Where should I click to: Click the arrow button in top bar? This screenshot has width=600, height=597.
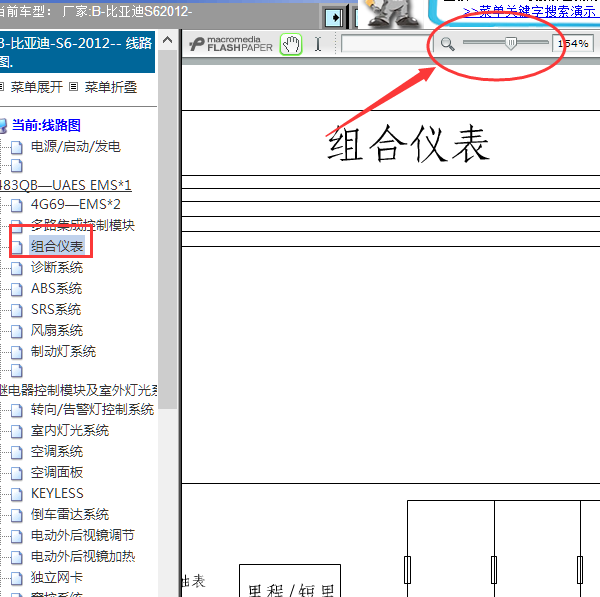334,17
